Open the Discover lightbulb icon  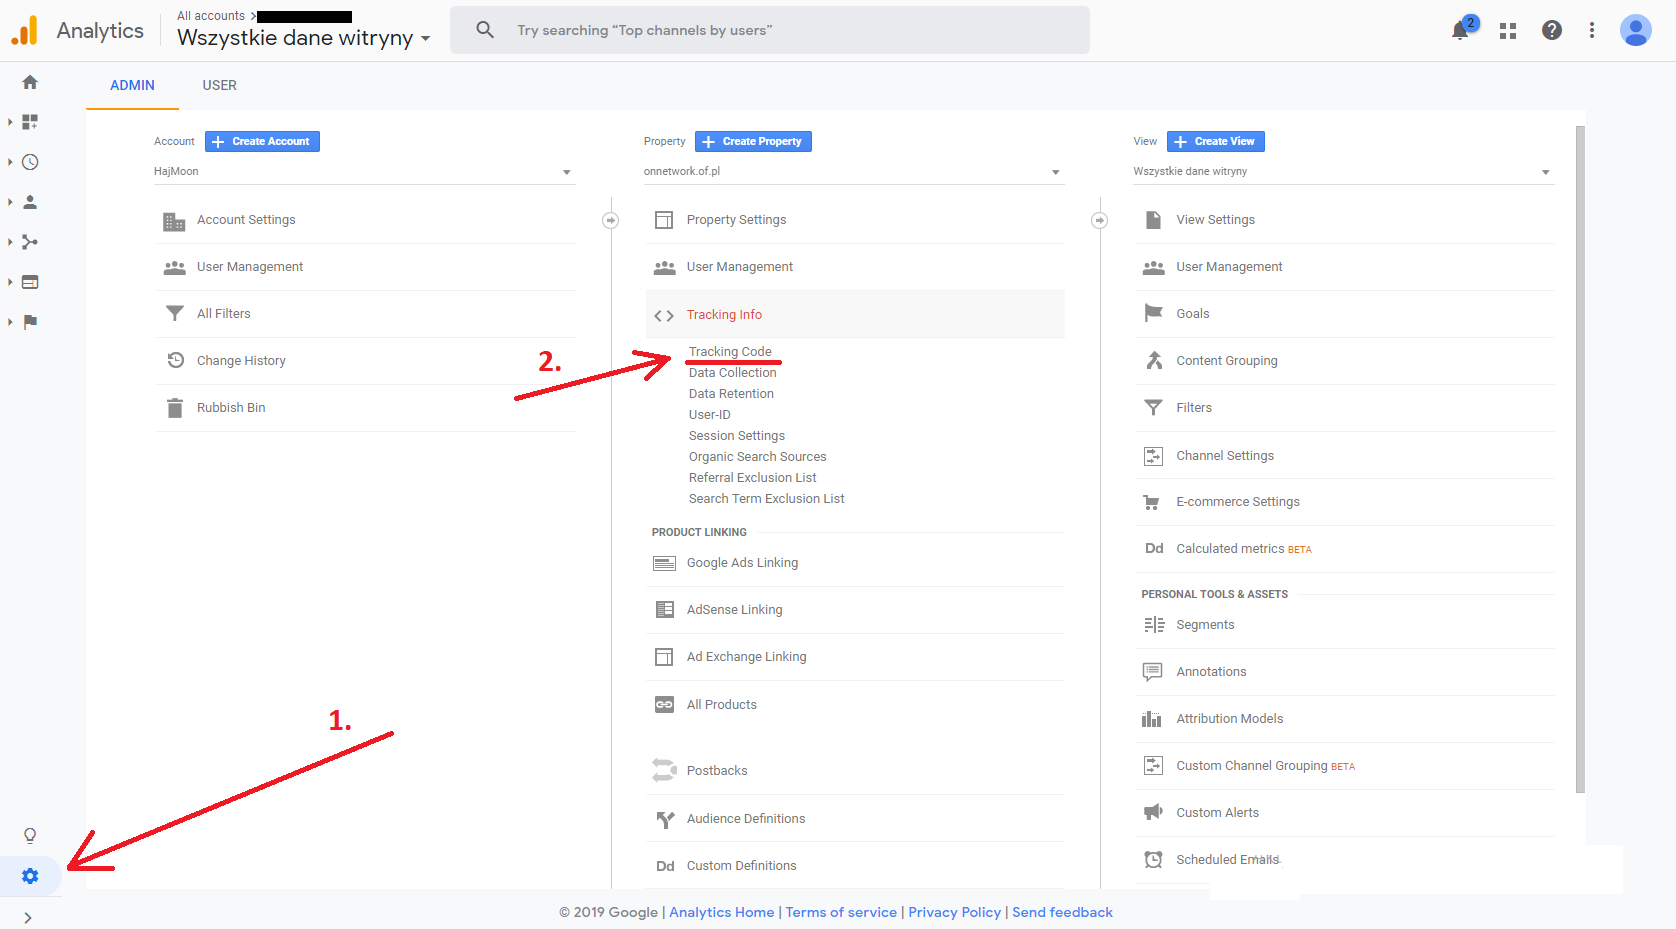pyautogui.click(x=30, y=836)
